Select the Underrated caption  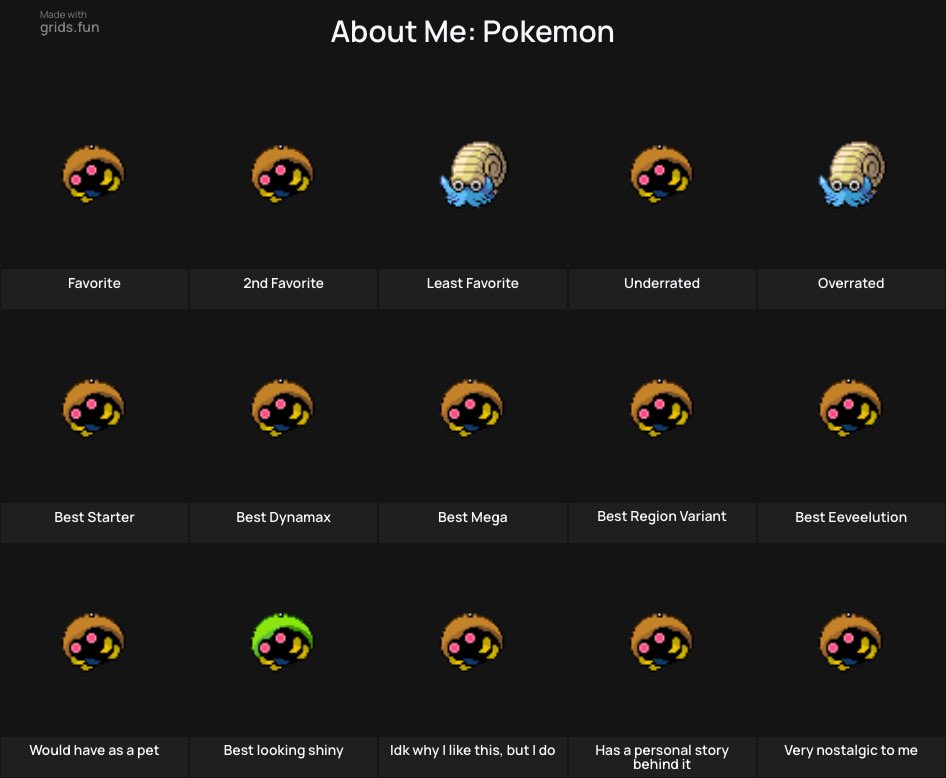click(x=662, y=283)
